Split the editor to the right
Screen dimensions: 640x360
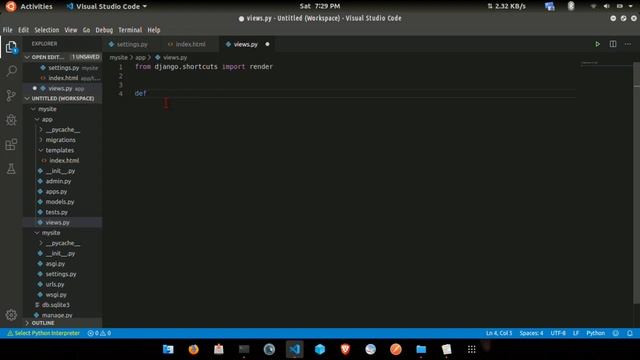613,44
